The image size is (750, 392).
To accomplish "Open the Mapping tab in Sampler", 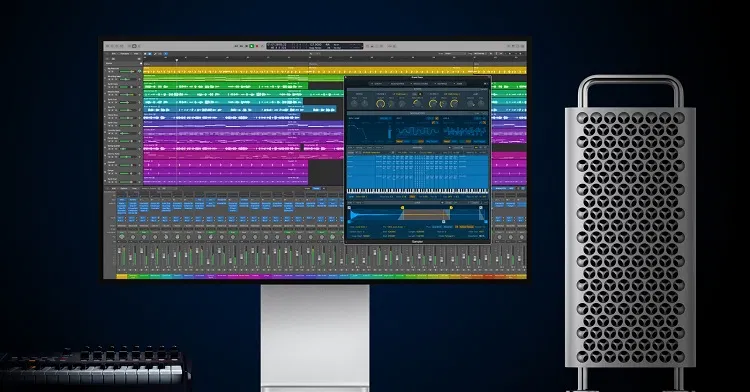I will point(441,84).
